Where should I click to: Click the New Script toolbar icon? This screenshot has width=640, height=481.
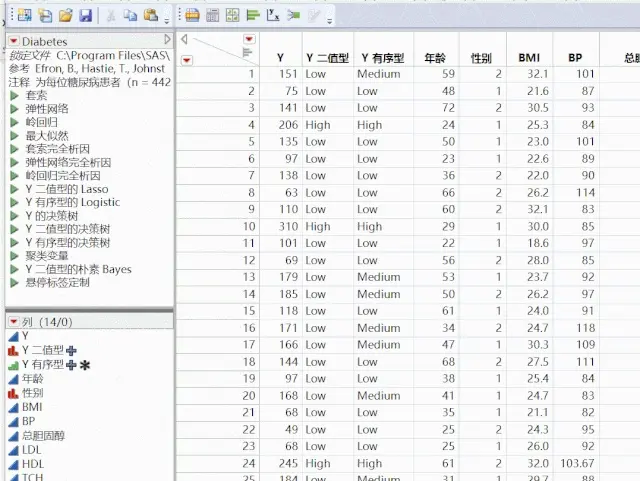click(45, 16)
